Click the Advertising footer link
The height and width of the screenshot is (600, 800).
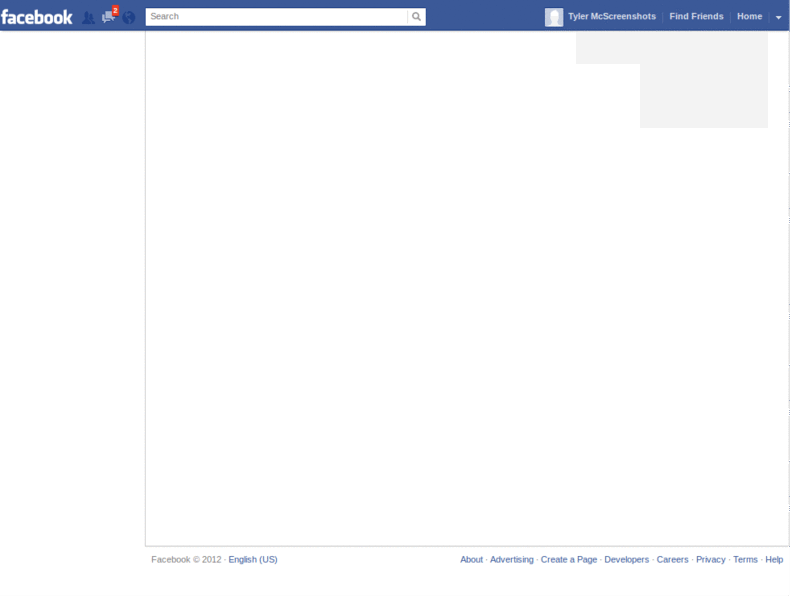[x=512, y=559]
